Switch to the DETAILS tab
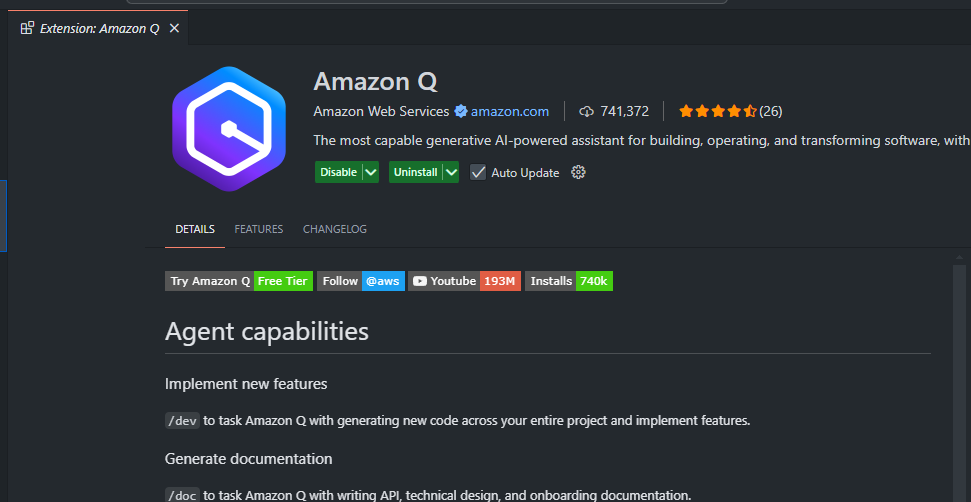Viewport: 971px width, 502px height. click(x=195, y=229)
